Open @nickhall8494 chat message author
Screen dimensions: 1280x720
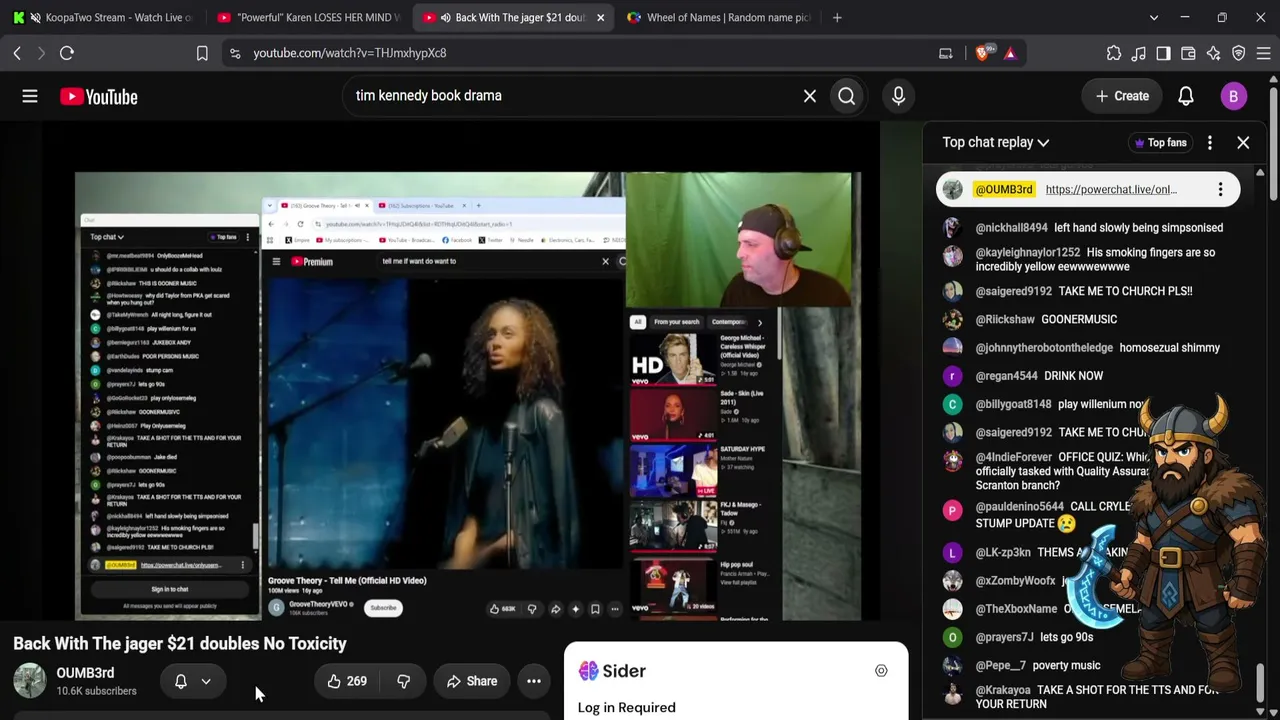click(x=1011, y=228)
